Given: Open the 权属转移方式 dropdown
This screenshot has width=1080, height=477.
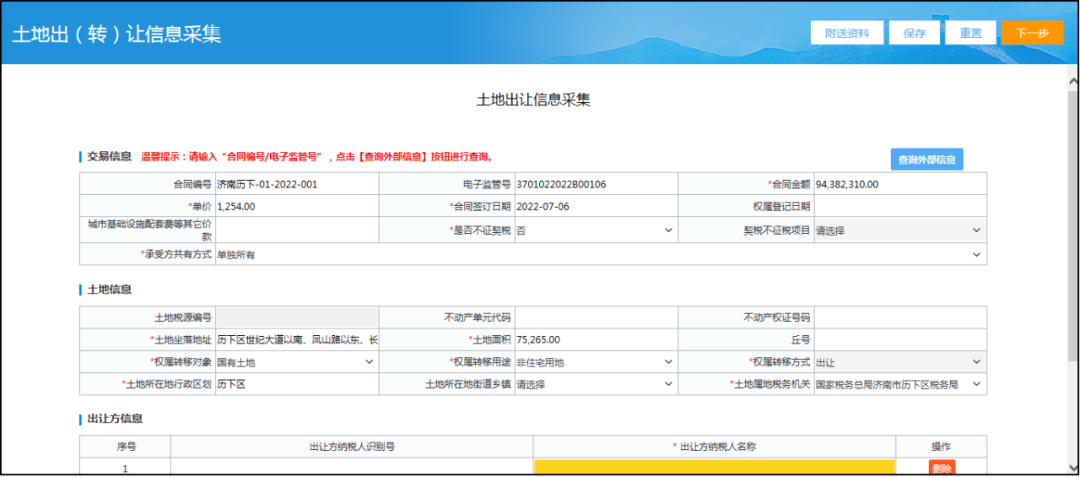Looking at the screenshot, I should 900,361.
